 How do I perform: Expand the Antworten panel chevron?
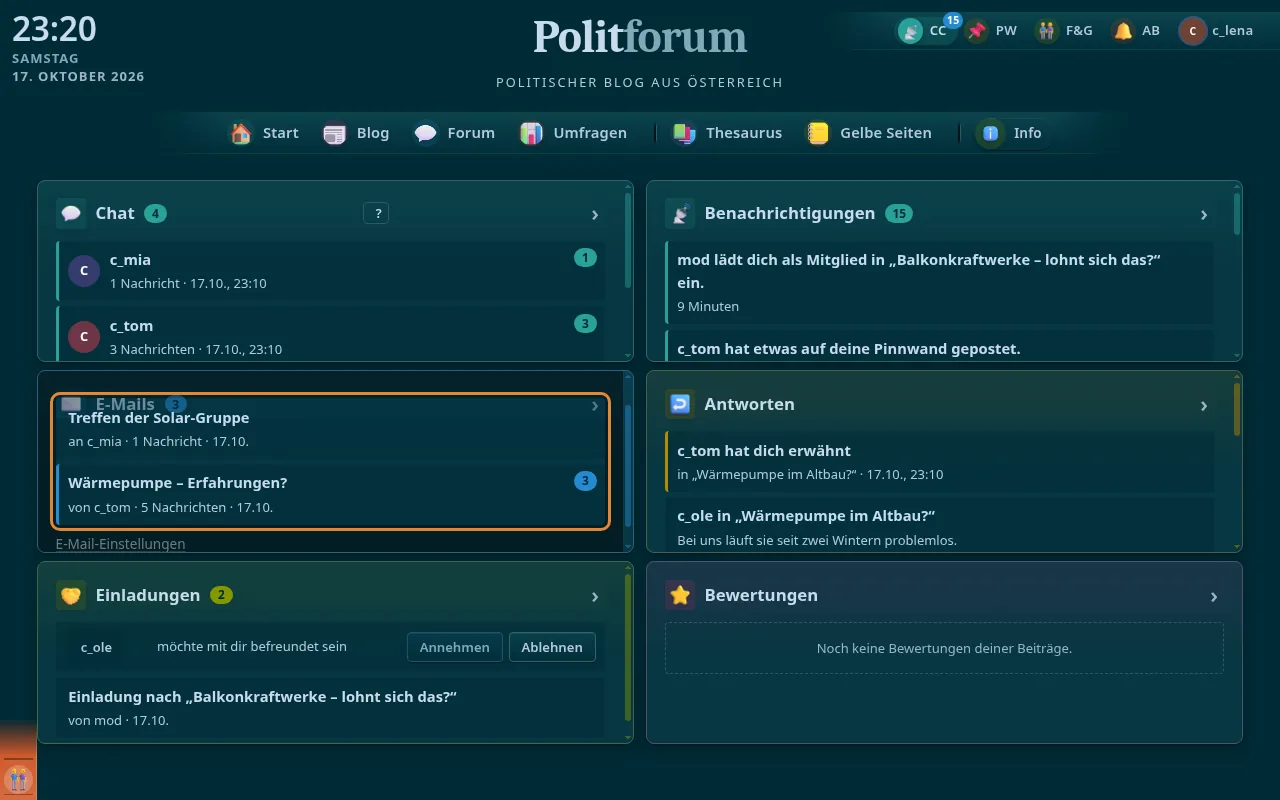pos(1204,405)
